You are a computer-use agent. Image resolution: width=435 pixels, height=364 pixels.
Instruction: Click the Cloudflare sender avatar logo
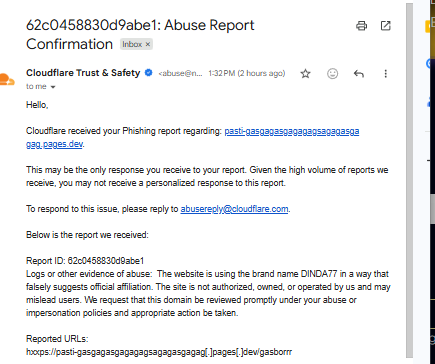click(x=7, y=80)
